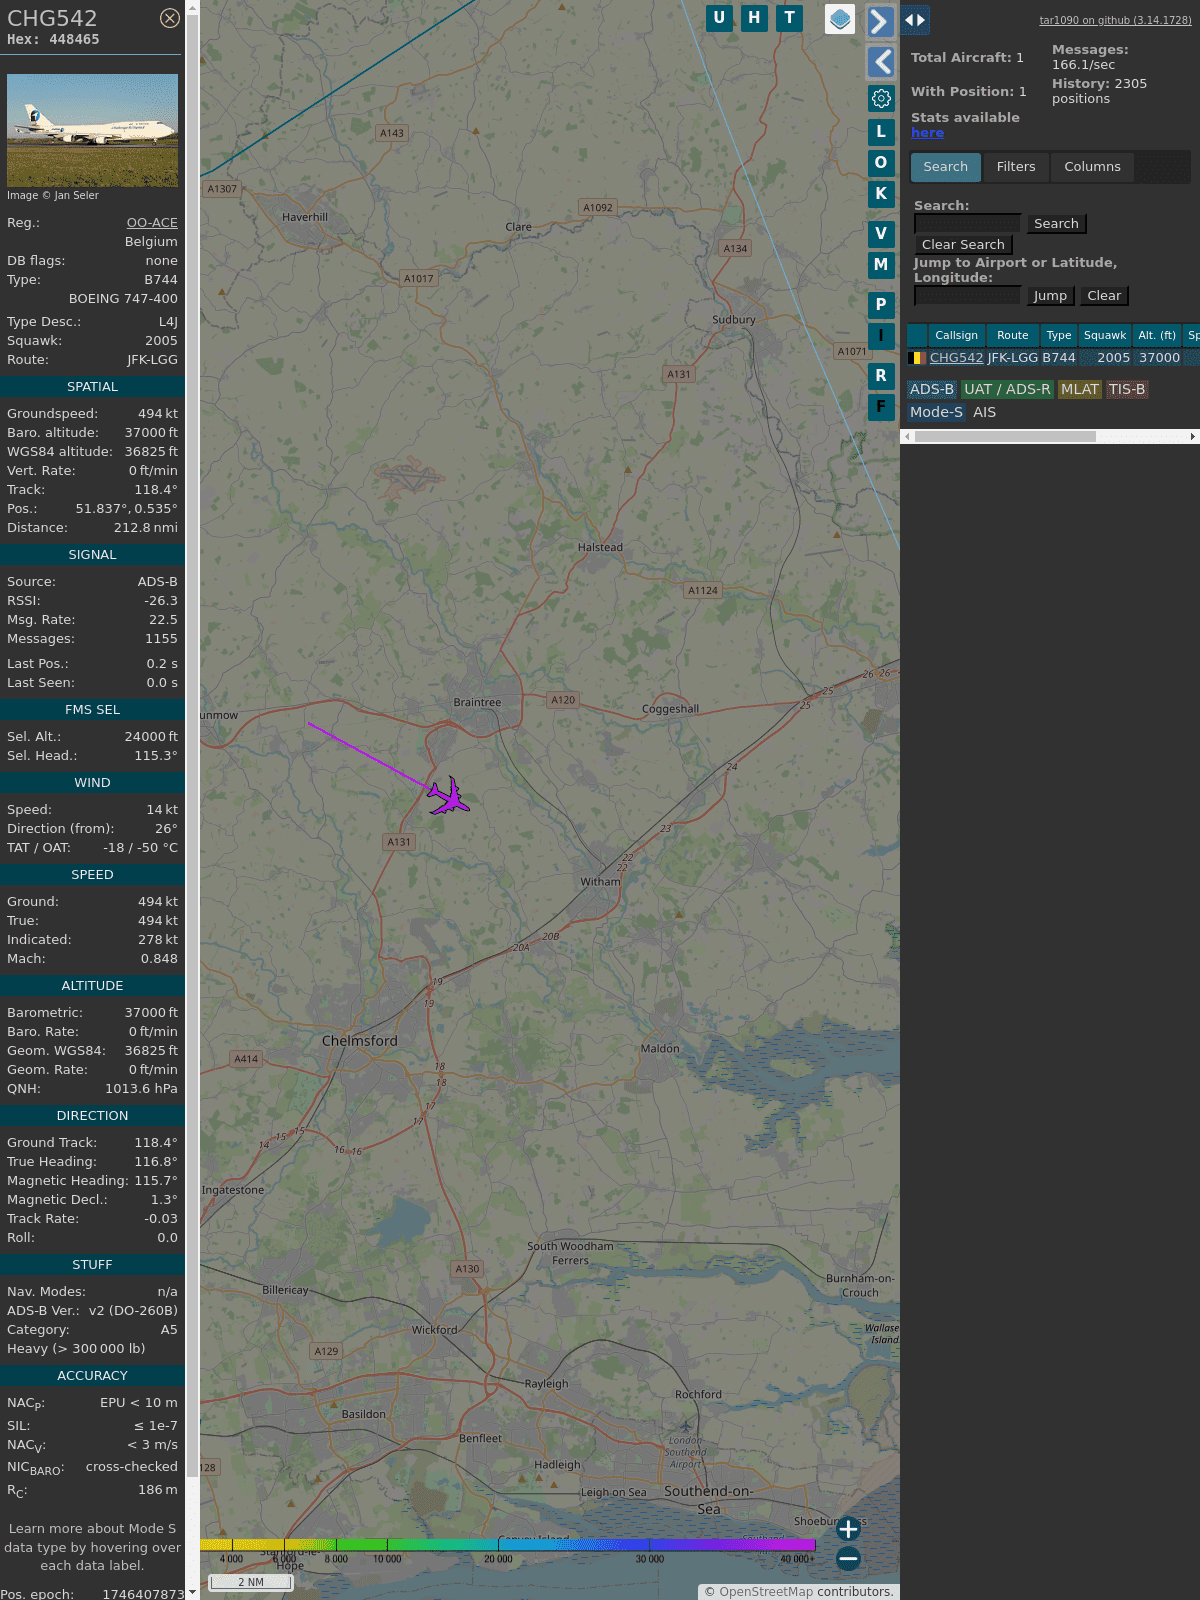
Task: Focus the Search text field
Action: [968, 224]
